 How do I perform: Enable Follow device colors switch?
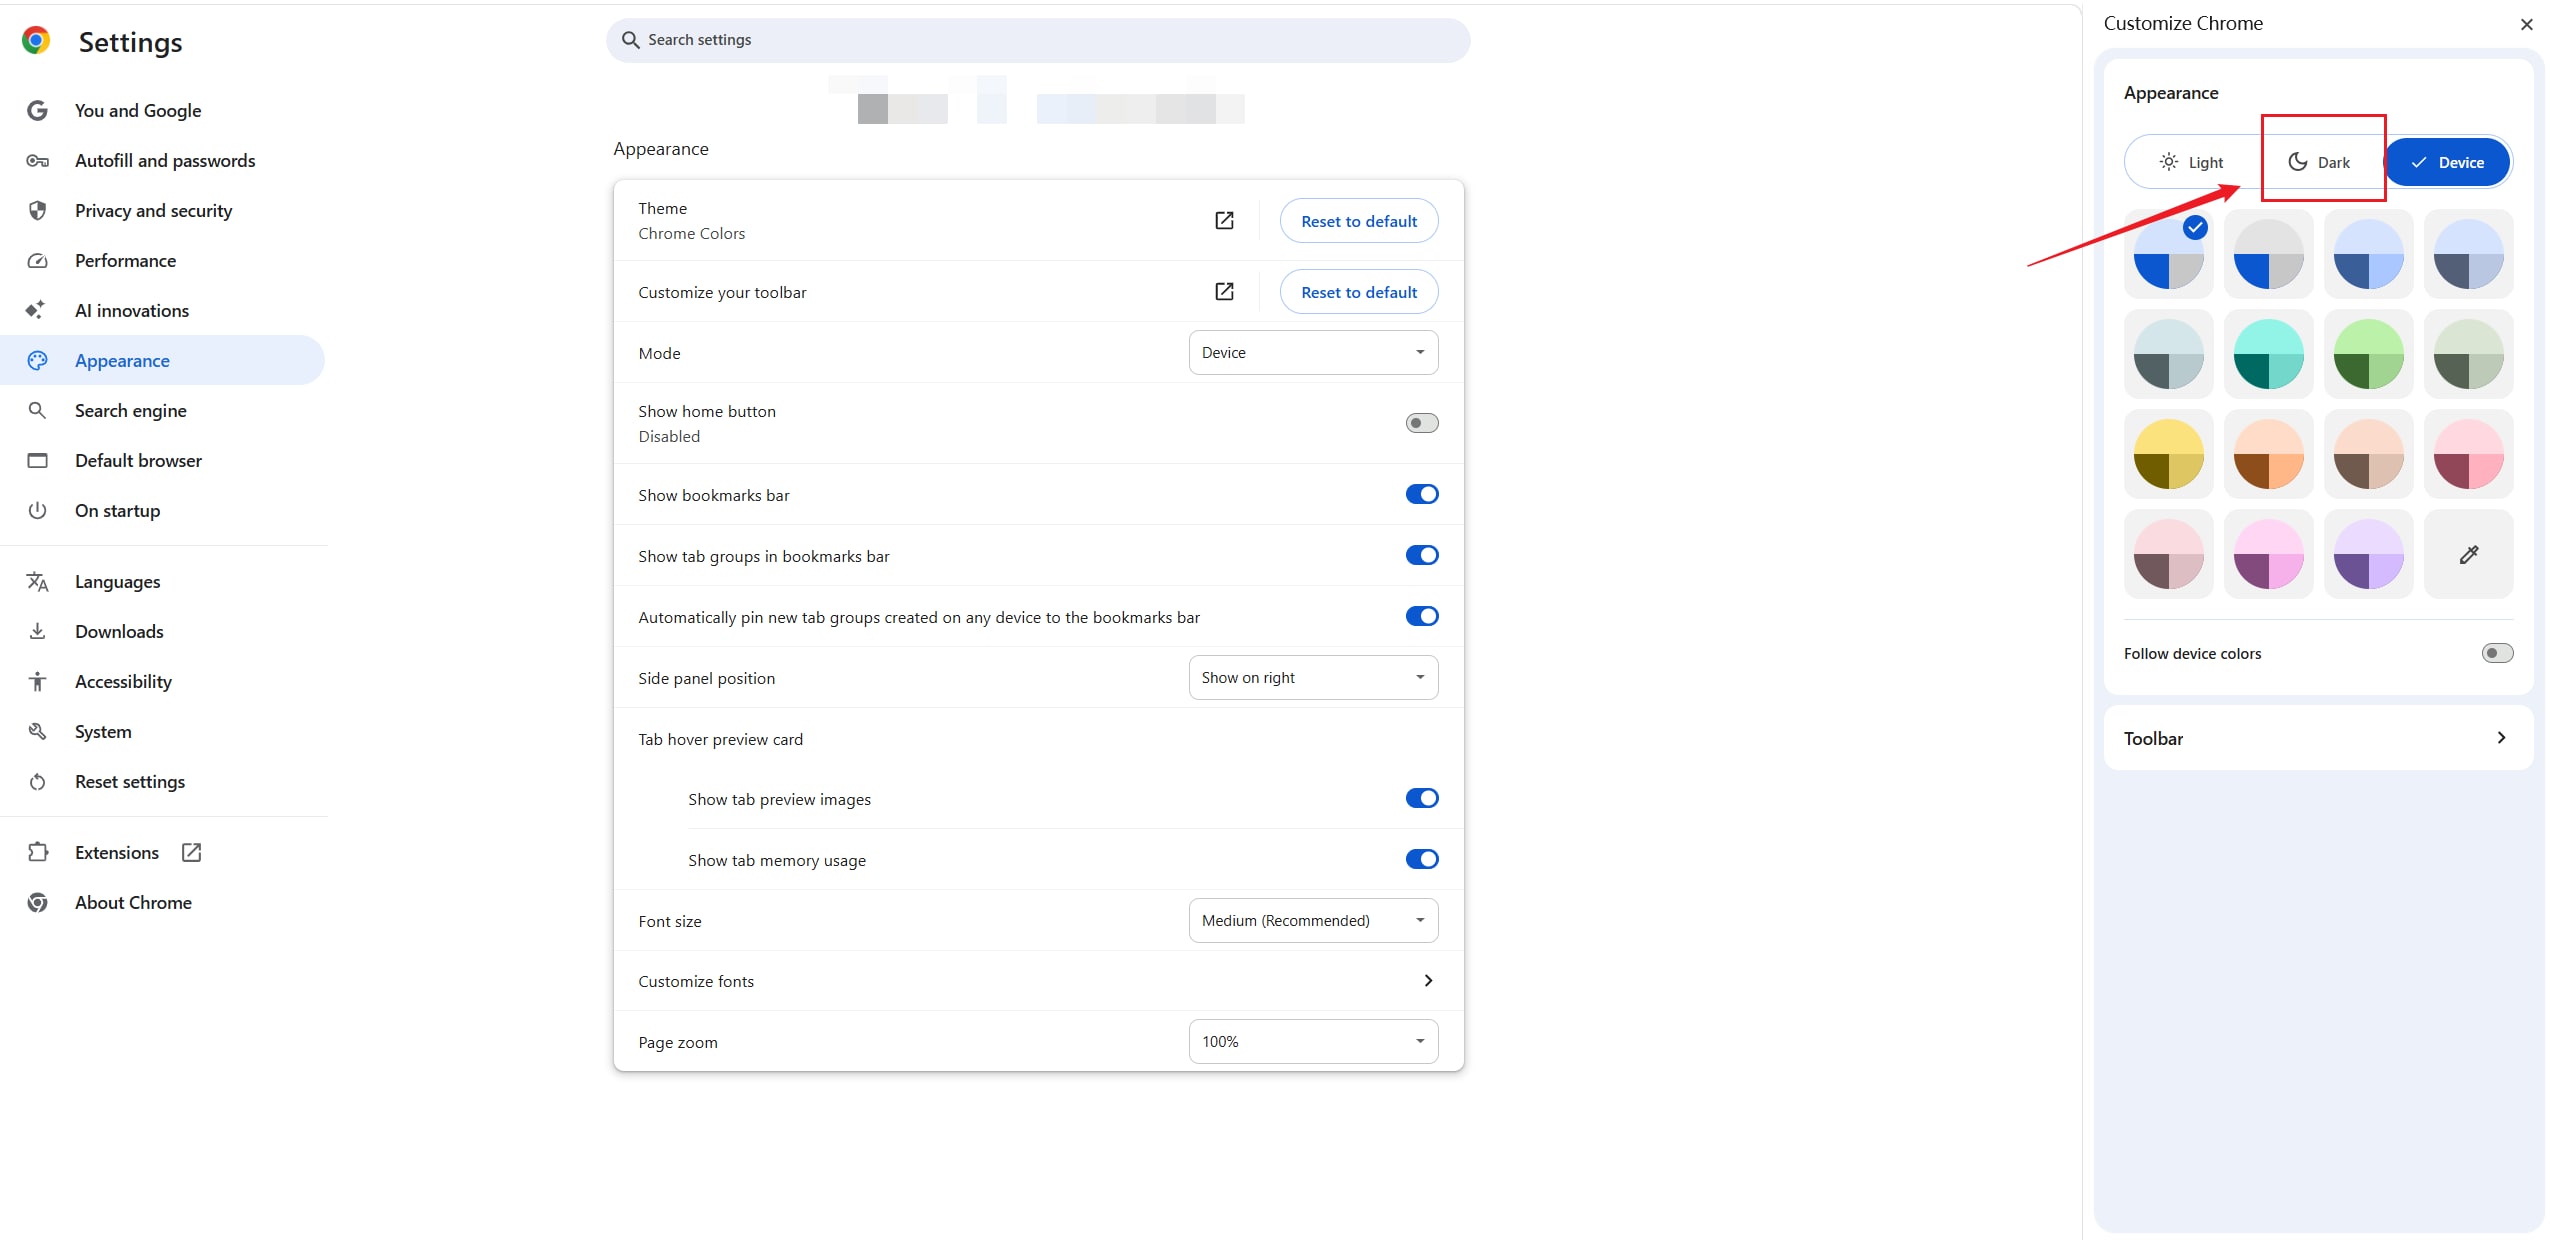2496,653
